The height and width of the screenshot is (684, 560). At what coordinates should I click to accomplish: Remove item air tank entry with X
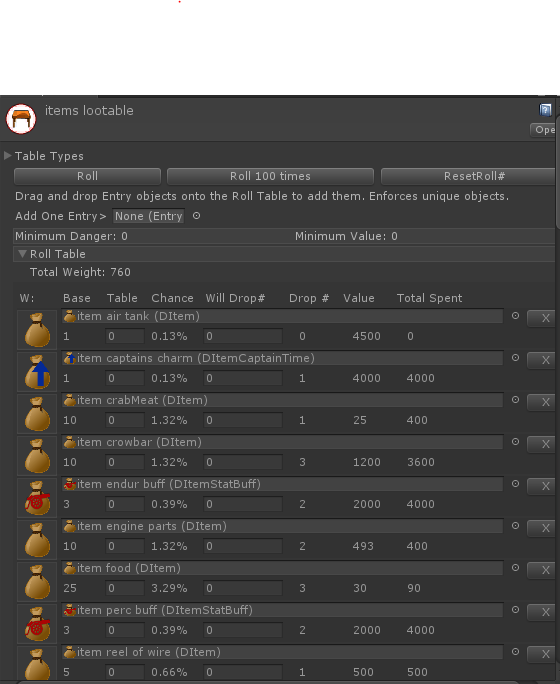pyautogui.click(x=543, y=318)
